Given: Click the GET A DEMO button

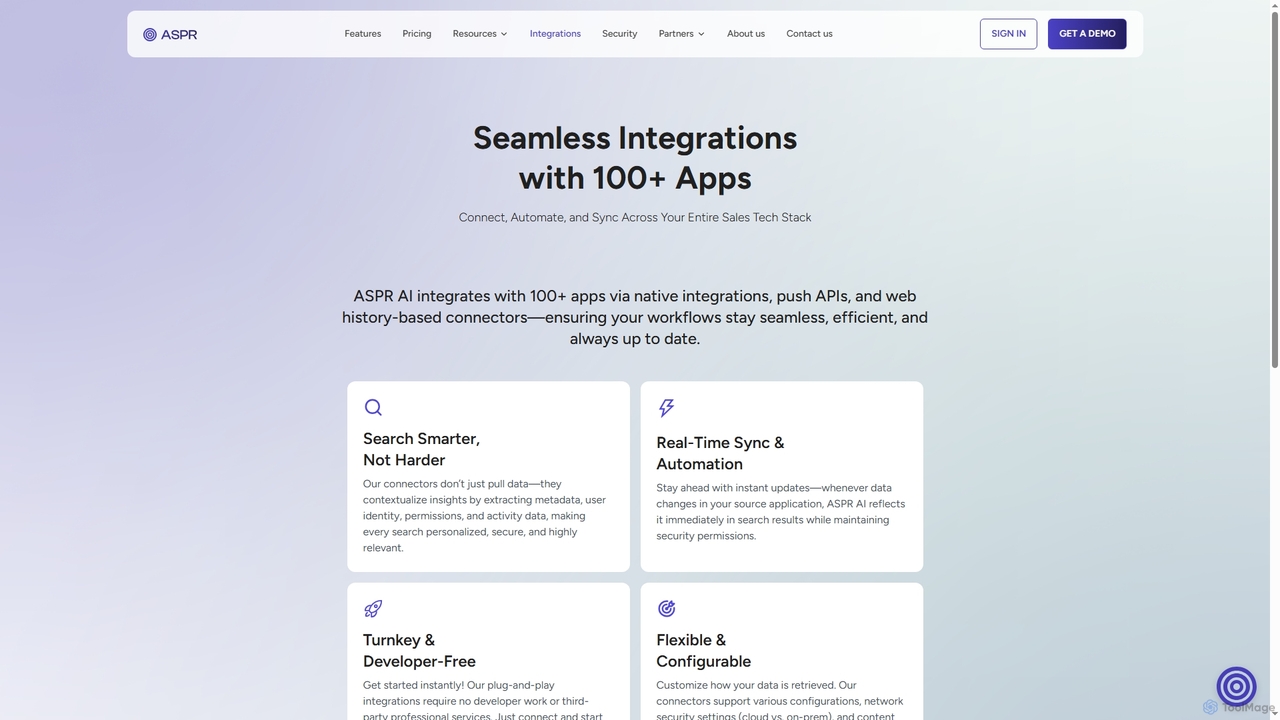Looking at the screenshot, I should coord(1087,34).
